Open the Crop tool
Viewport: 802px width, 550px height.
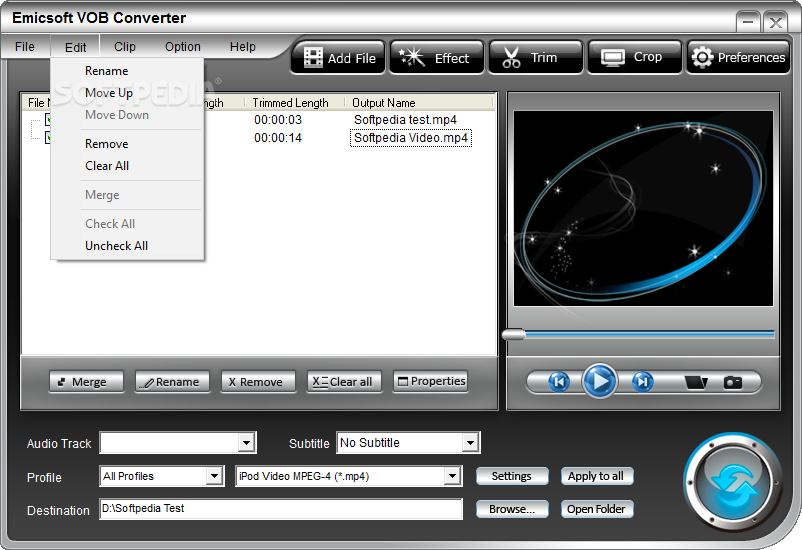635,58
